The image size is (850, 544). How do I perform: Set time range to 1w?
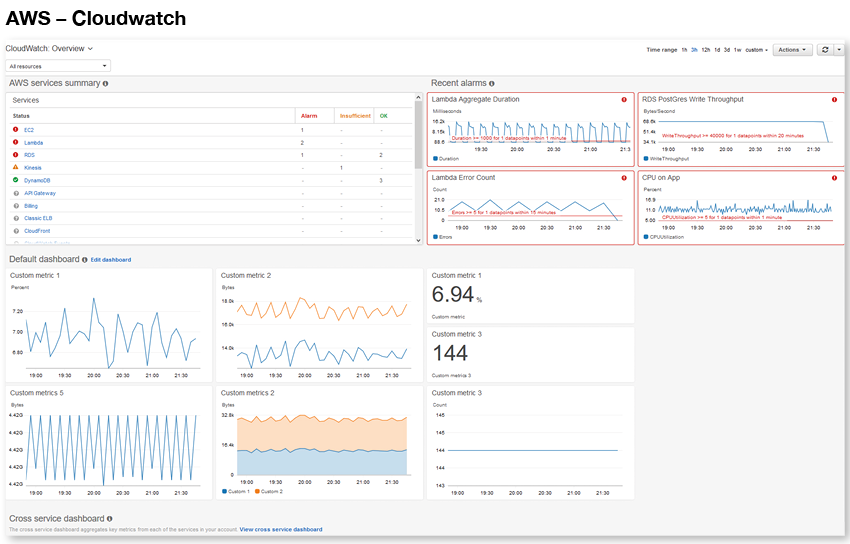(737, 50)
